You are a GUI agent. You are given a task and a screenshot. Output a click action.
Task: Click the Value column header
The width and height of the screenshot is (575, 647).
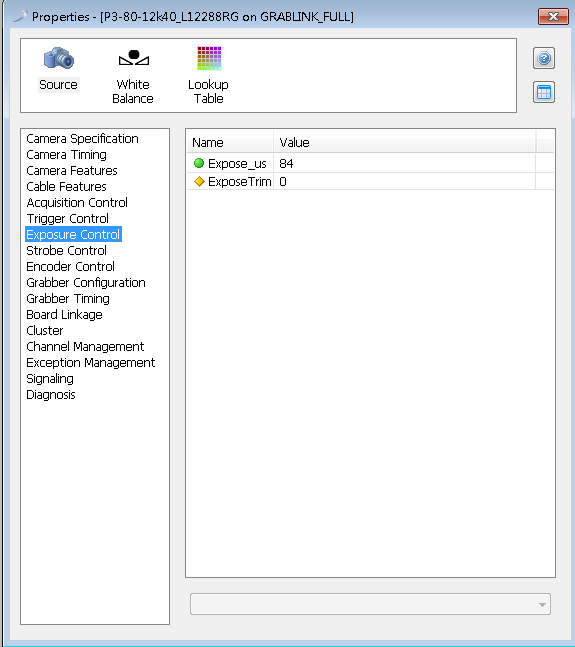[x=405, y=143]
